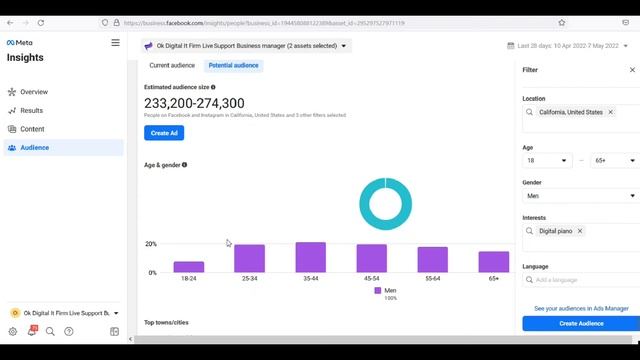Viewport: 640px width, 360px height.
Task: Switch to Potential audience tab
Action: (233, 65)
